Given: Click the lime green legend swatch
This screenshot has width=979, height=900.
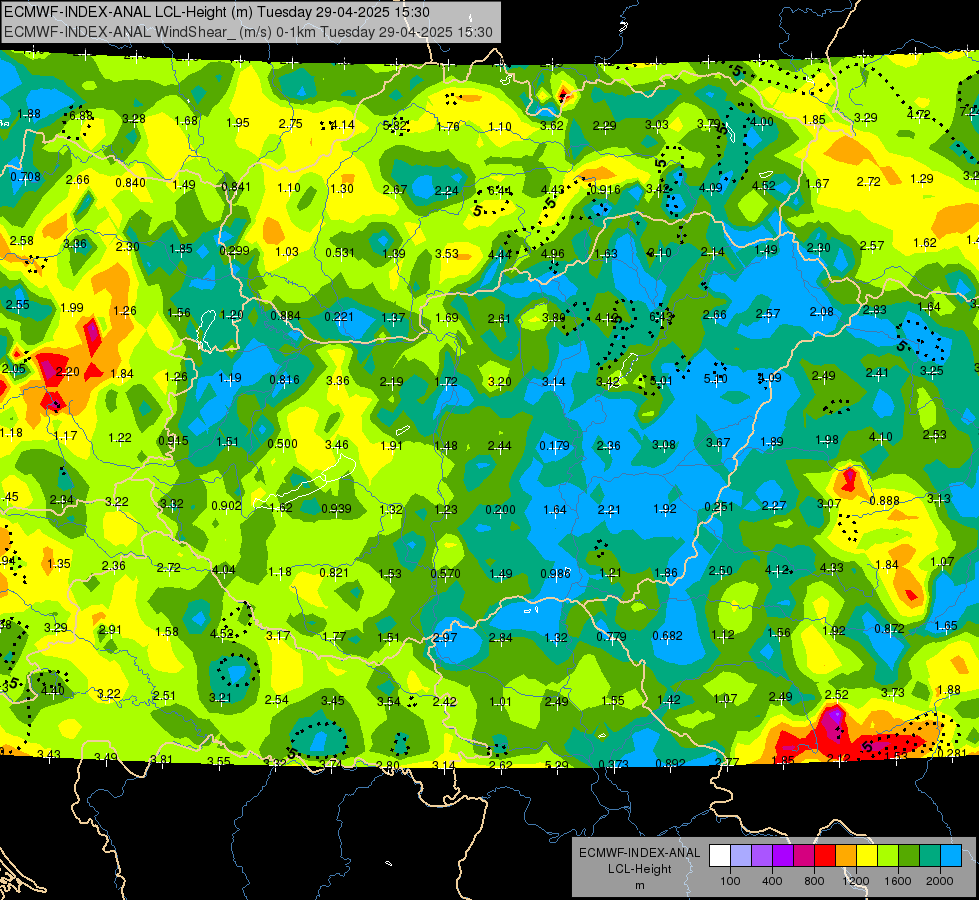Looking at the screenshot, I should [x=888, y=856].
